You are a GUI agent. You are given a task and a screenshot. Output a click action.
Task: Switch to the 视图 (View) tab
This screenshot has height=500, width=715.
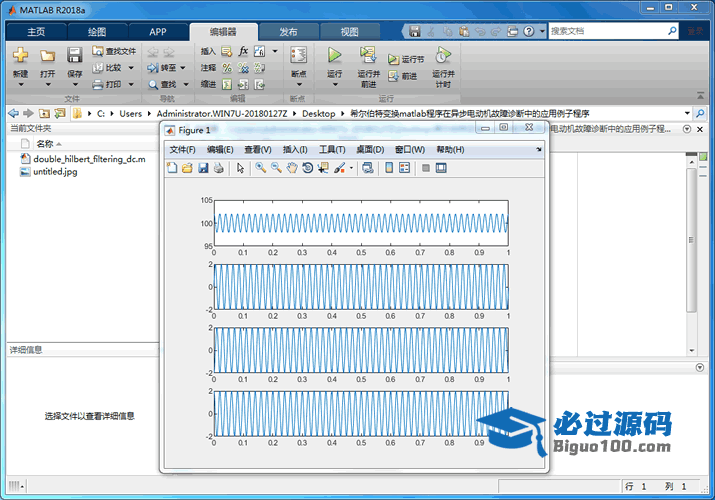coord(350,32)
